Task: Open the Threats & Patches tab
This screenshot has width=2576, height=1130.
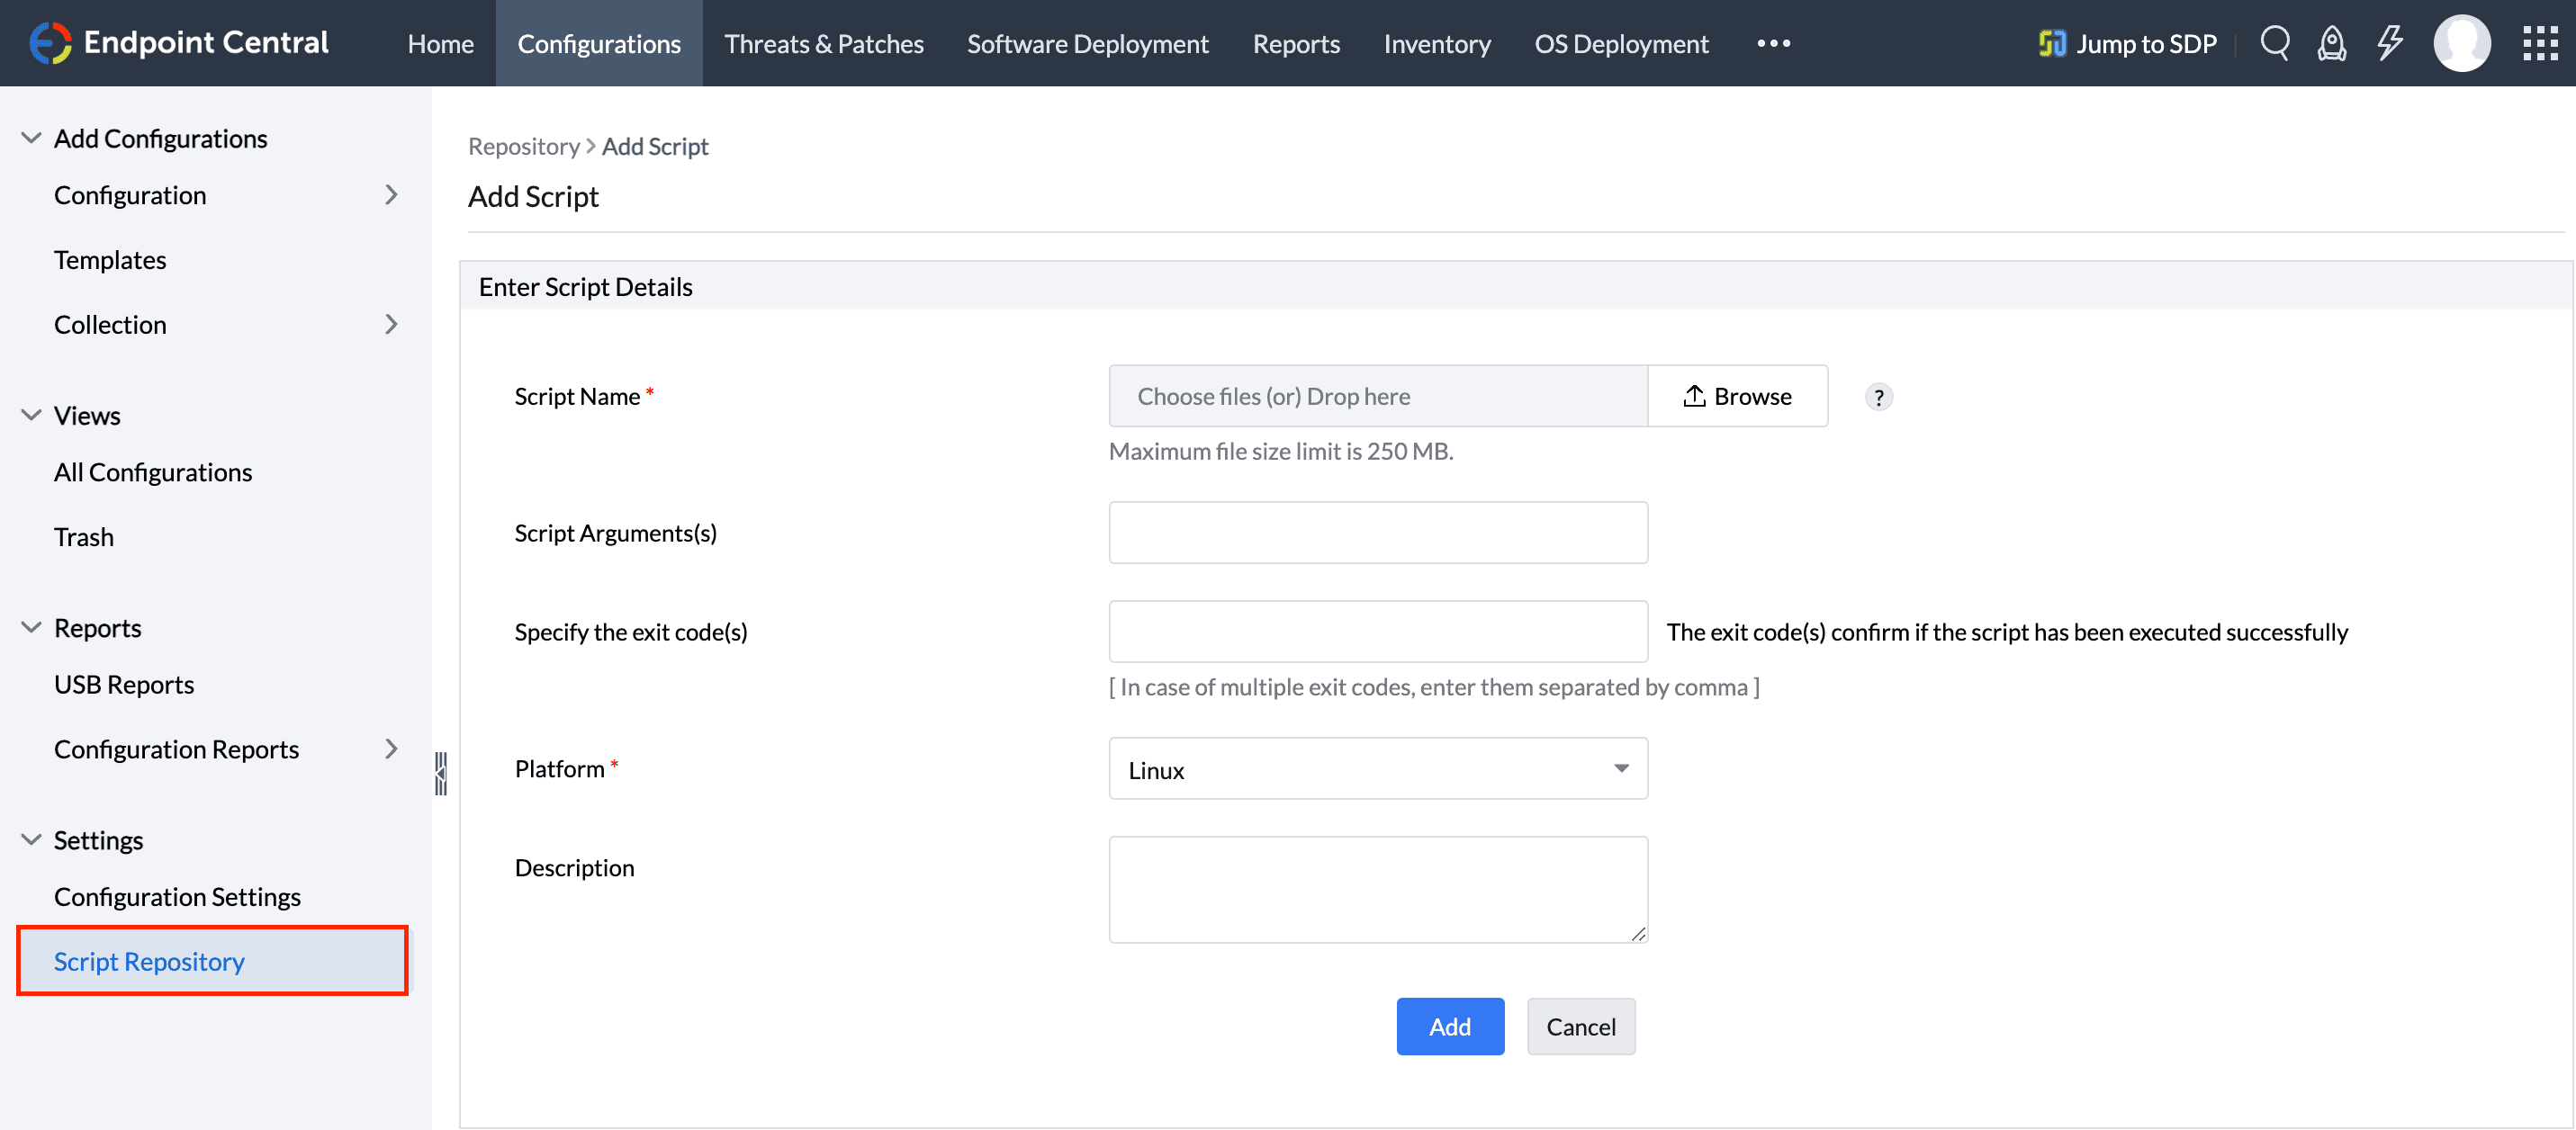Action: (823, 43)
